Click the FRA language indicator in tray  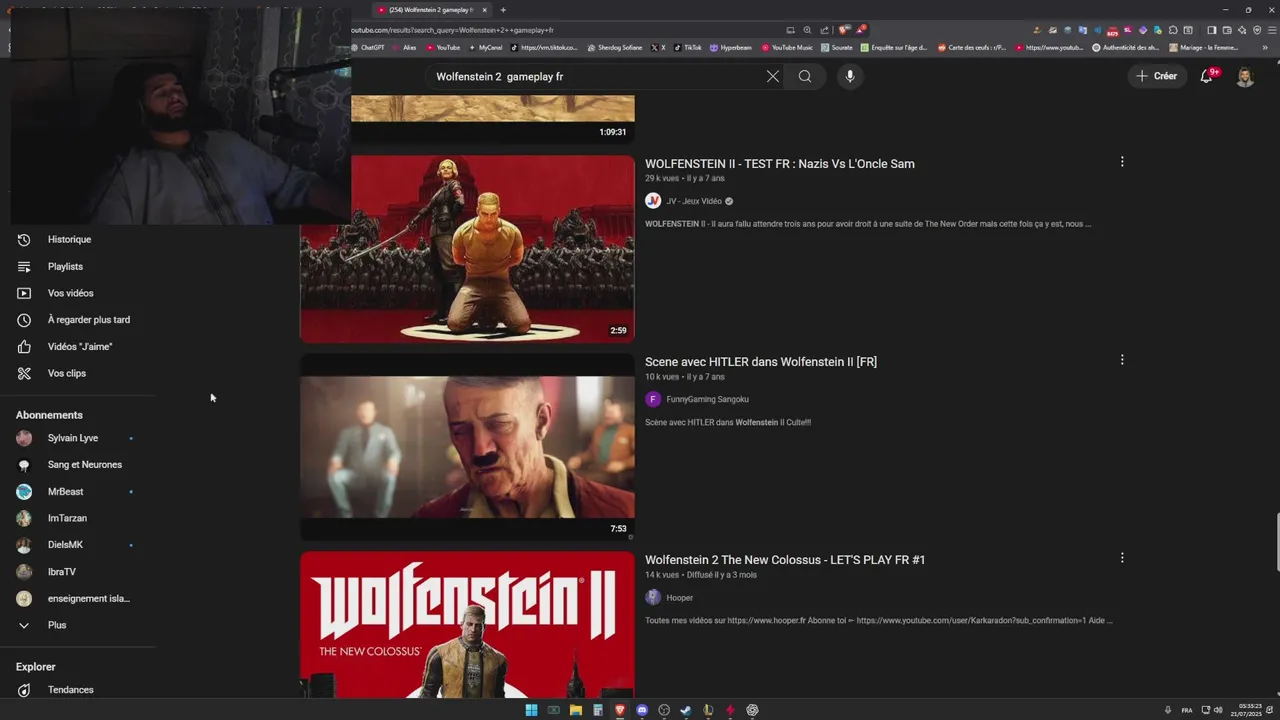point(1187,710)
